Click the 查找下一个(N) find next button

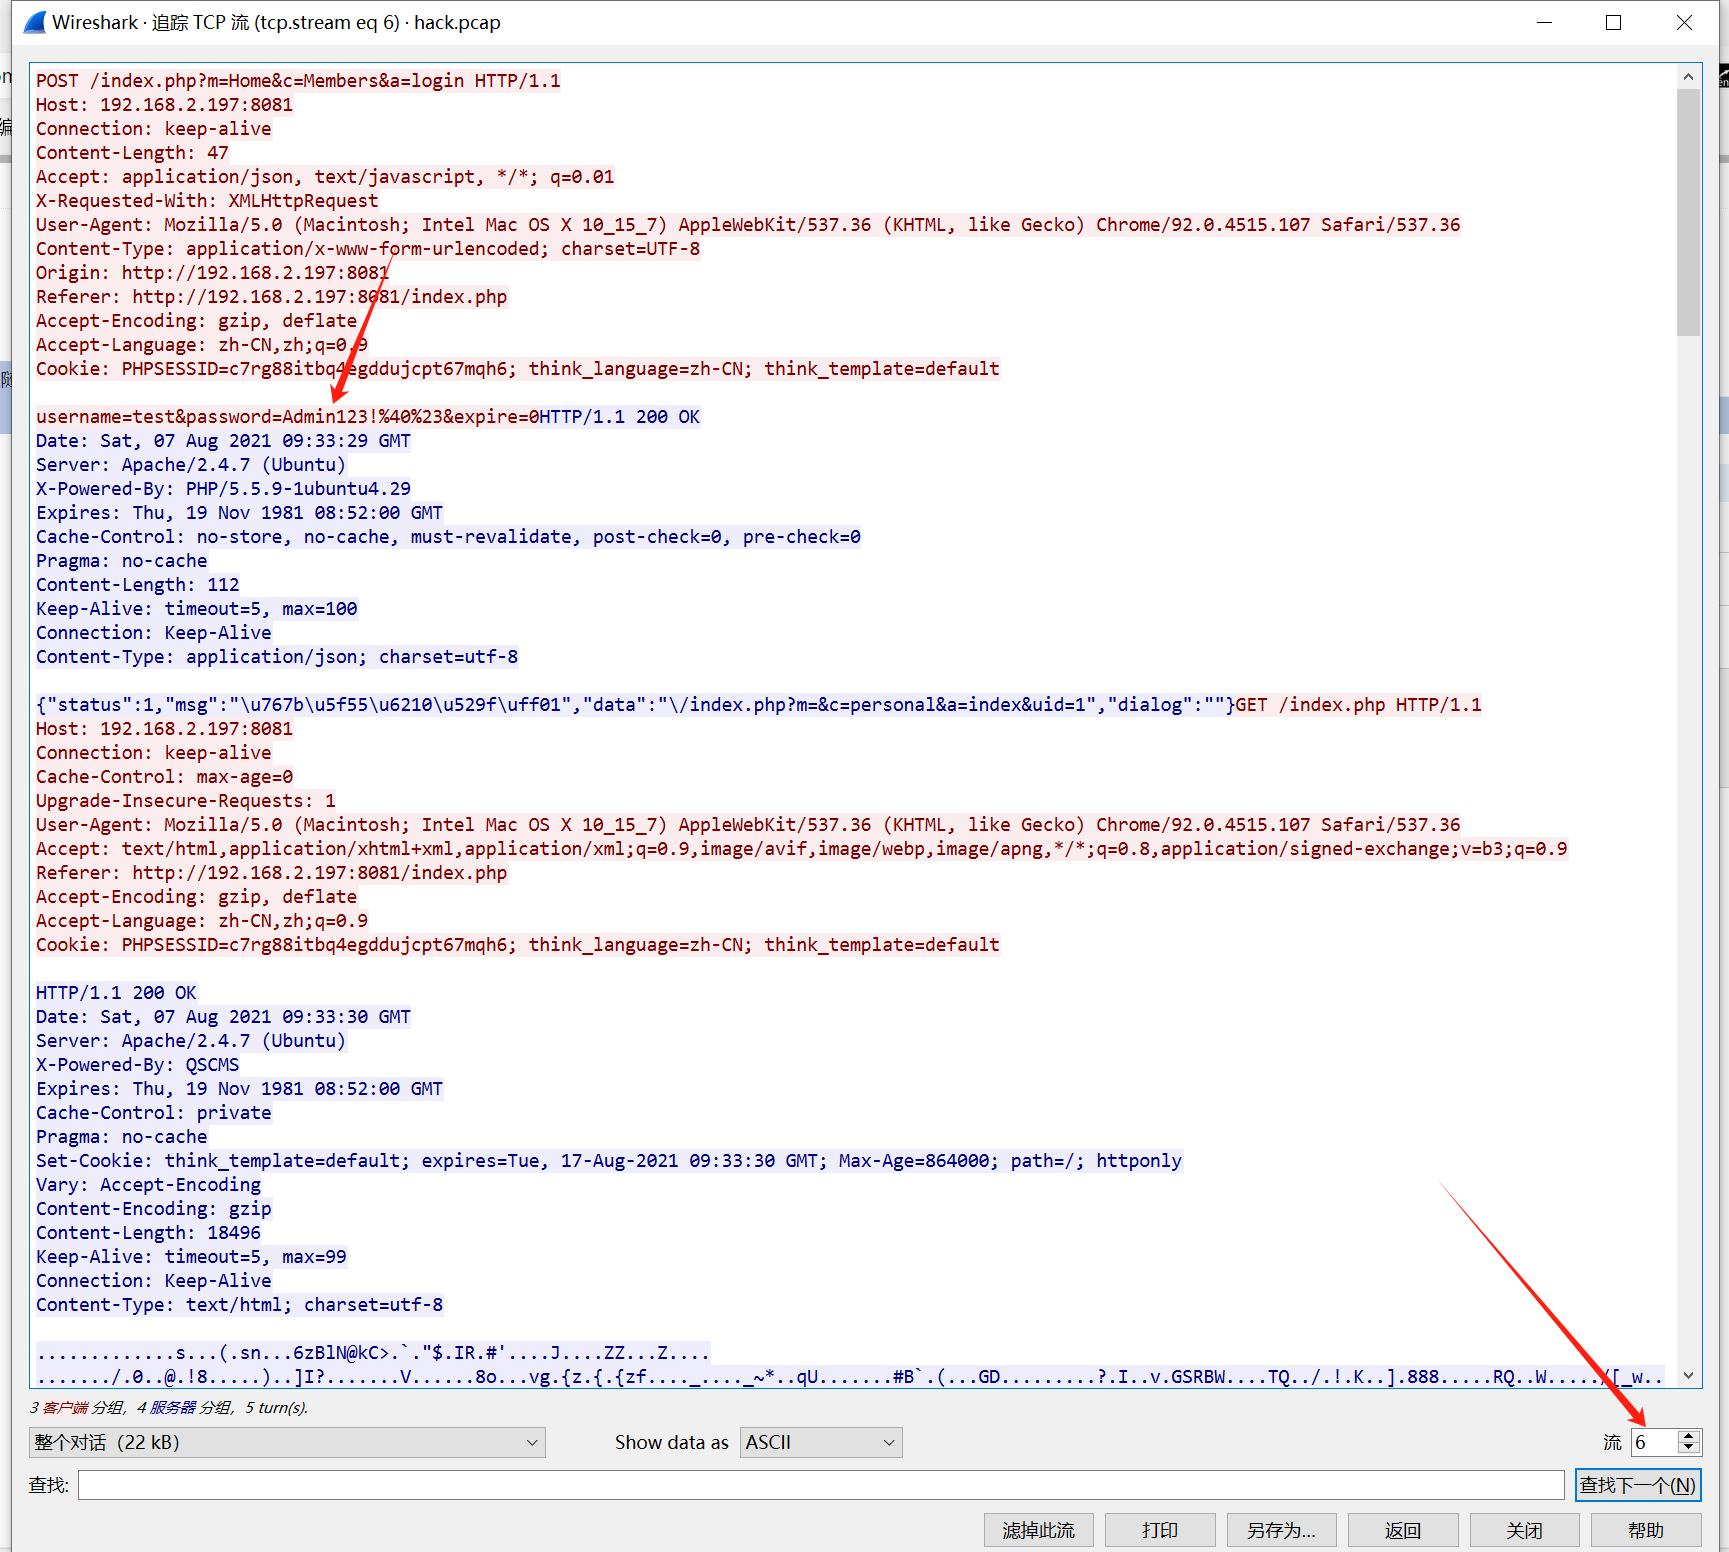pyautogui.click(x=1638, y=1485)
